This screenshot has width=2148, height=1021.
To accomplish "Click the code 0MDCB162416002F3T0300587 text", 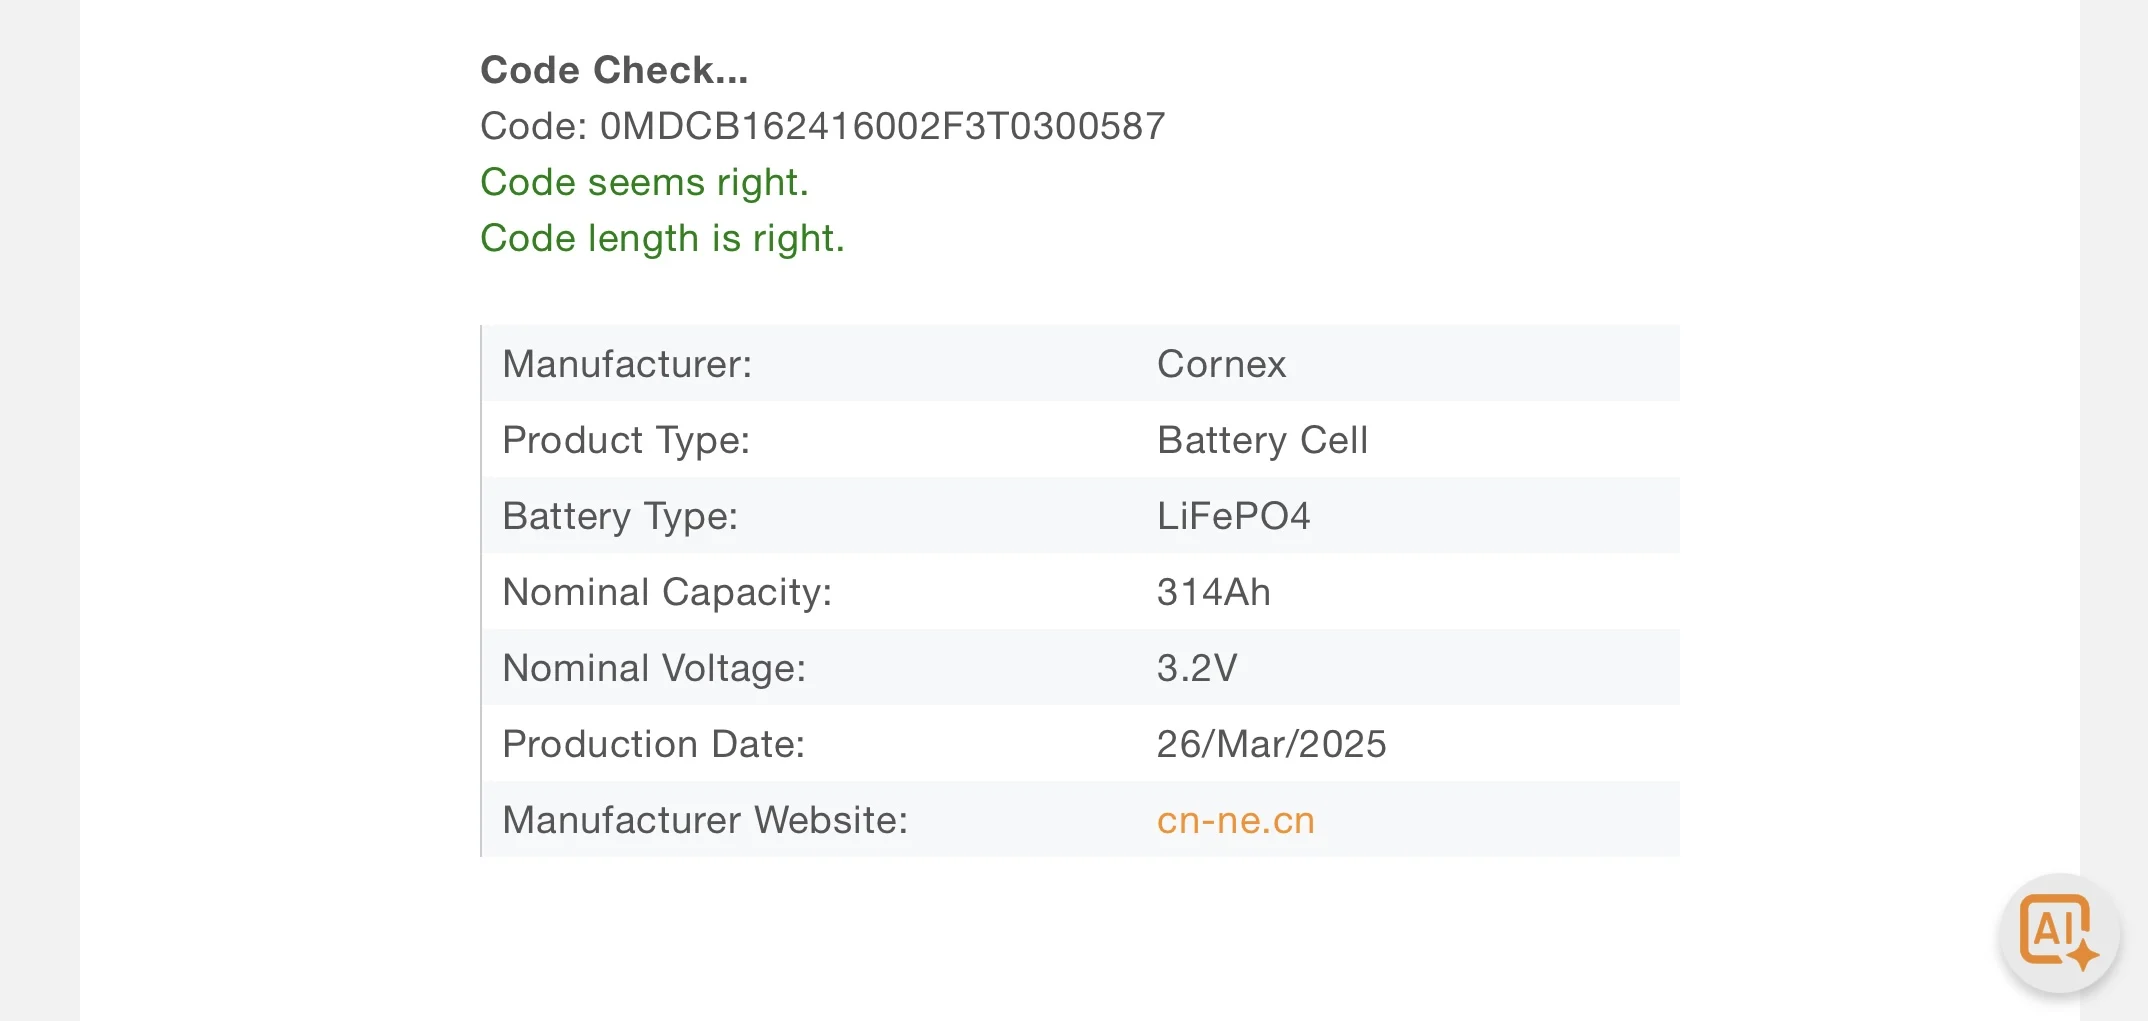I will 882,126.
